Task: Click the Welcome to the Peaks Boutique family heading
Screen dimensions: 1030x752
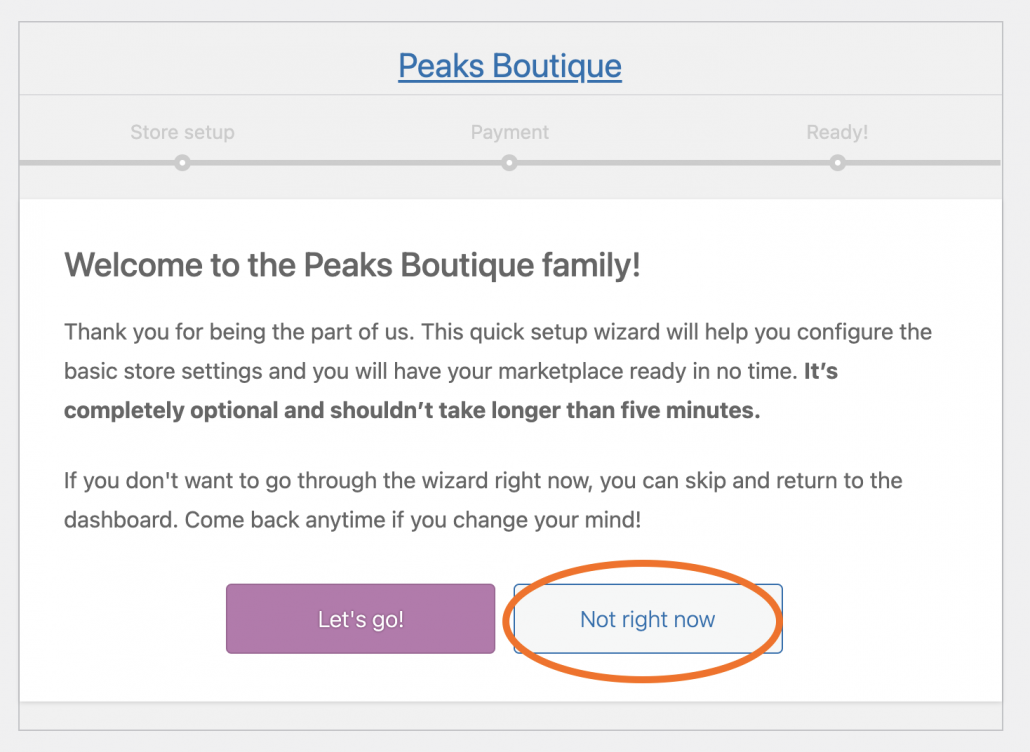Action: (352, 266)
